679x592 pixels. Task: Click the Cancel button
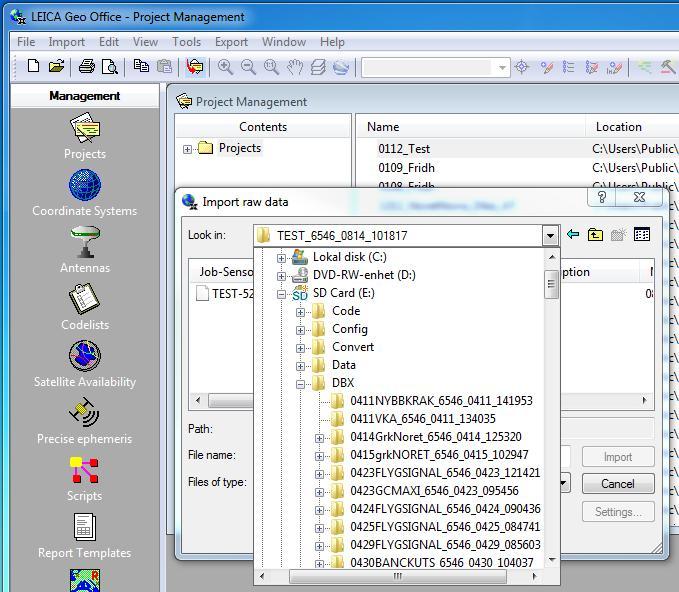click(x=618, y=483)
